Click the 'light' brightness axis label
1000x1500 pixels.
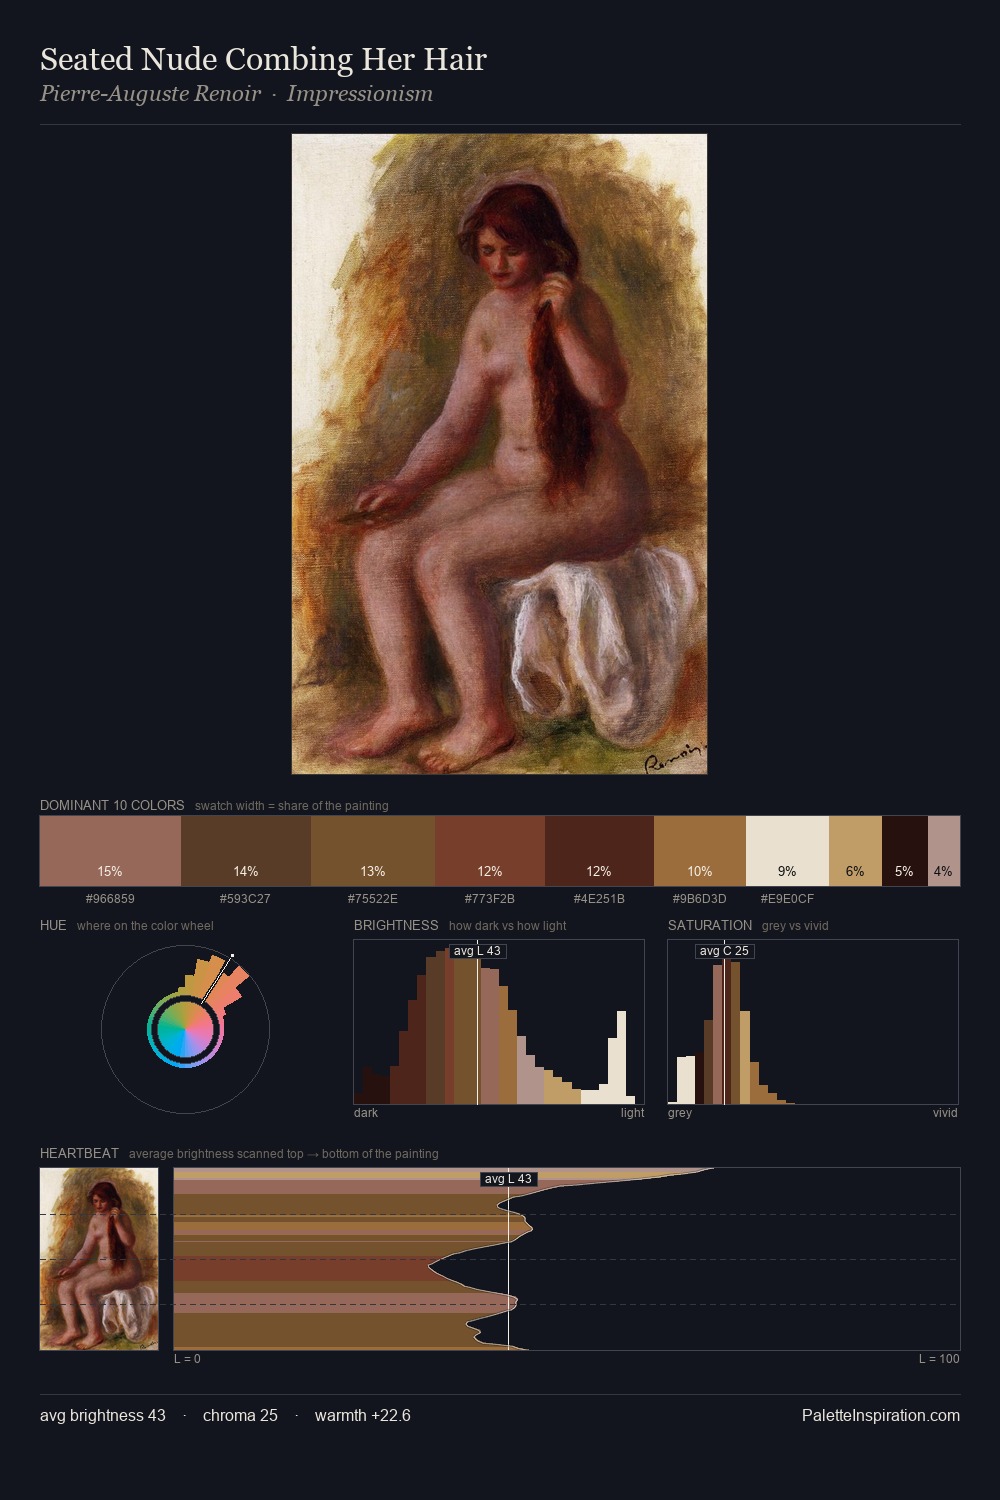click(632, 1112)
